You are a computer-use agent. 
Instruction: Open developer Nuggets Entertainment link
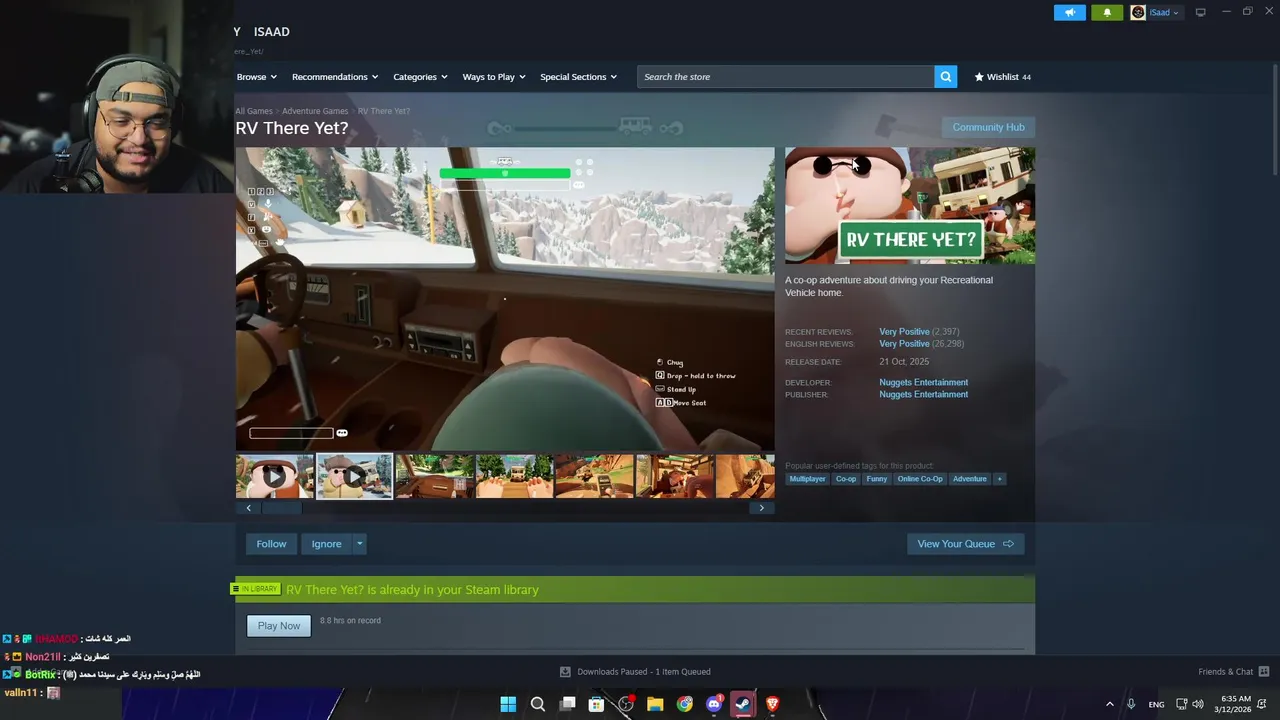[923, 382]
